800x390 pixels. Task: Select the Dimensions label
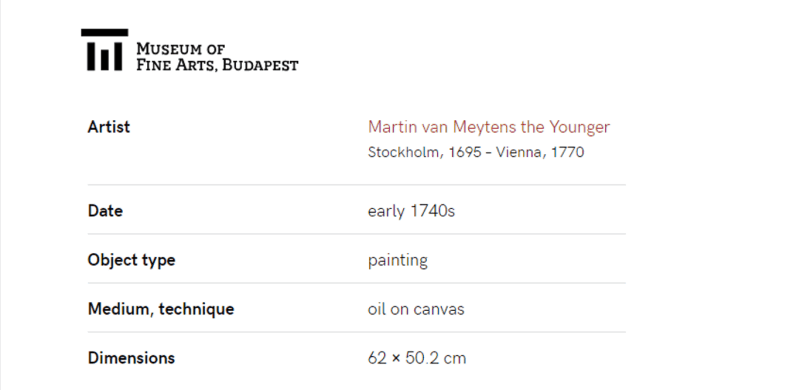coord(131,358)
